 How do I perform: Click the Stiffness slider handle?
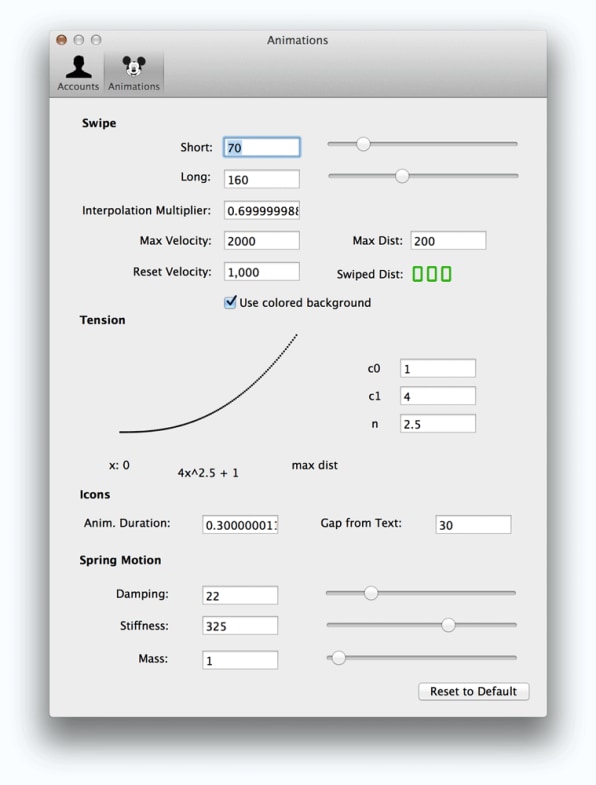click(448, 625)
